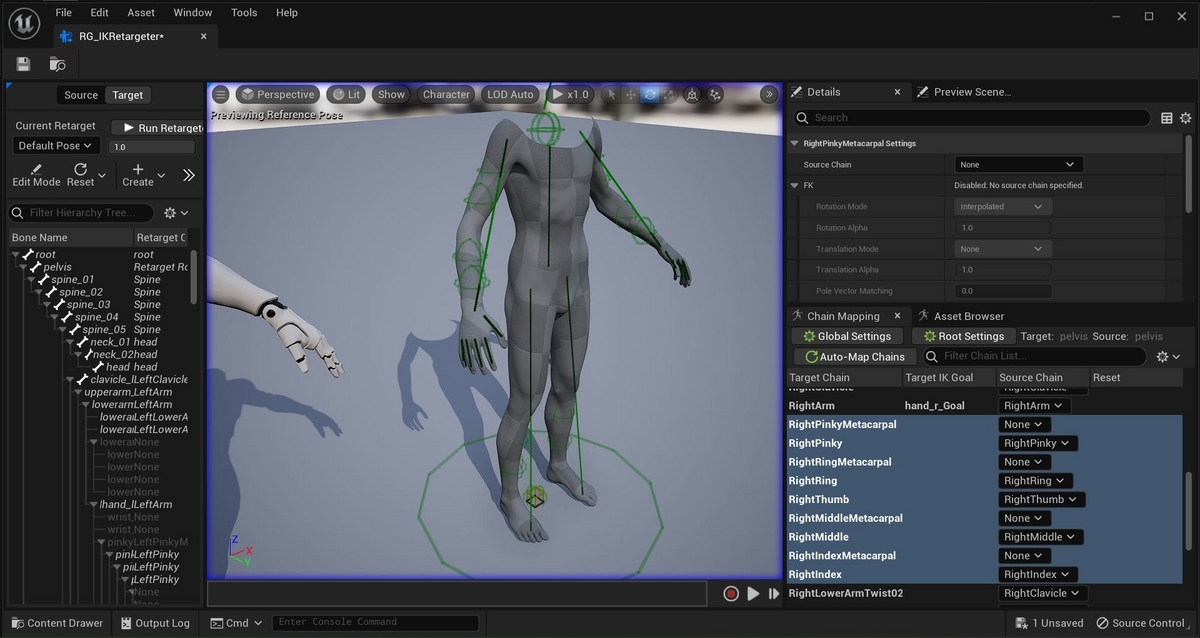Click the Run Retargeter button
This screenshot has height=638, width=1200.
click(x=158, y=128)
